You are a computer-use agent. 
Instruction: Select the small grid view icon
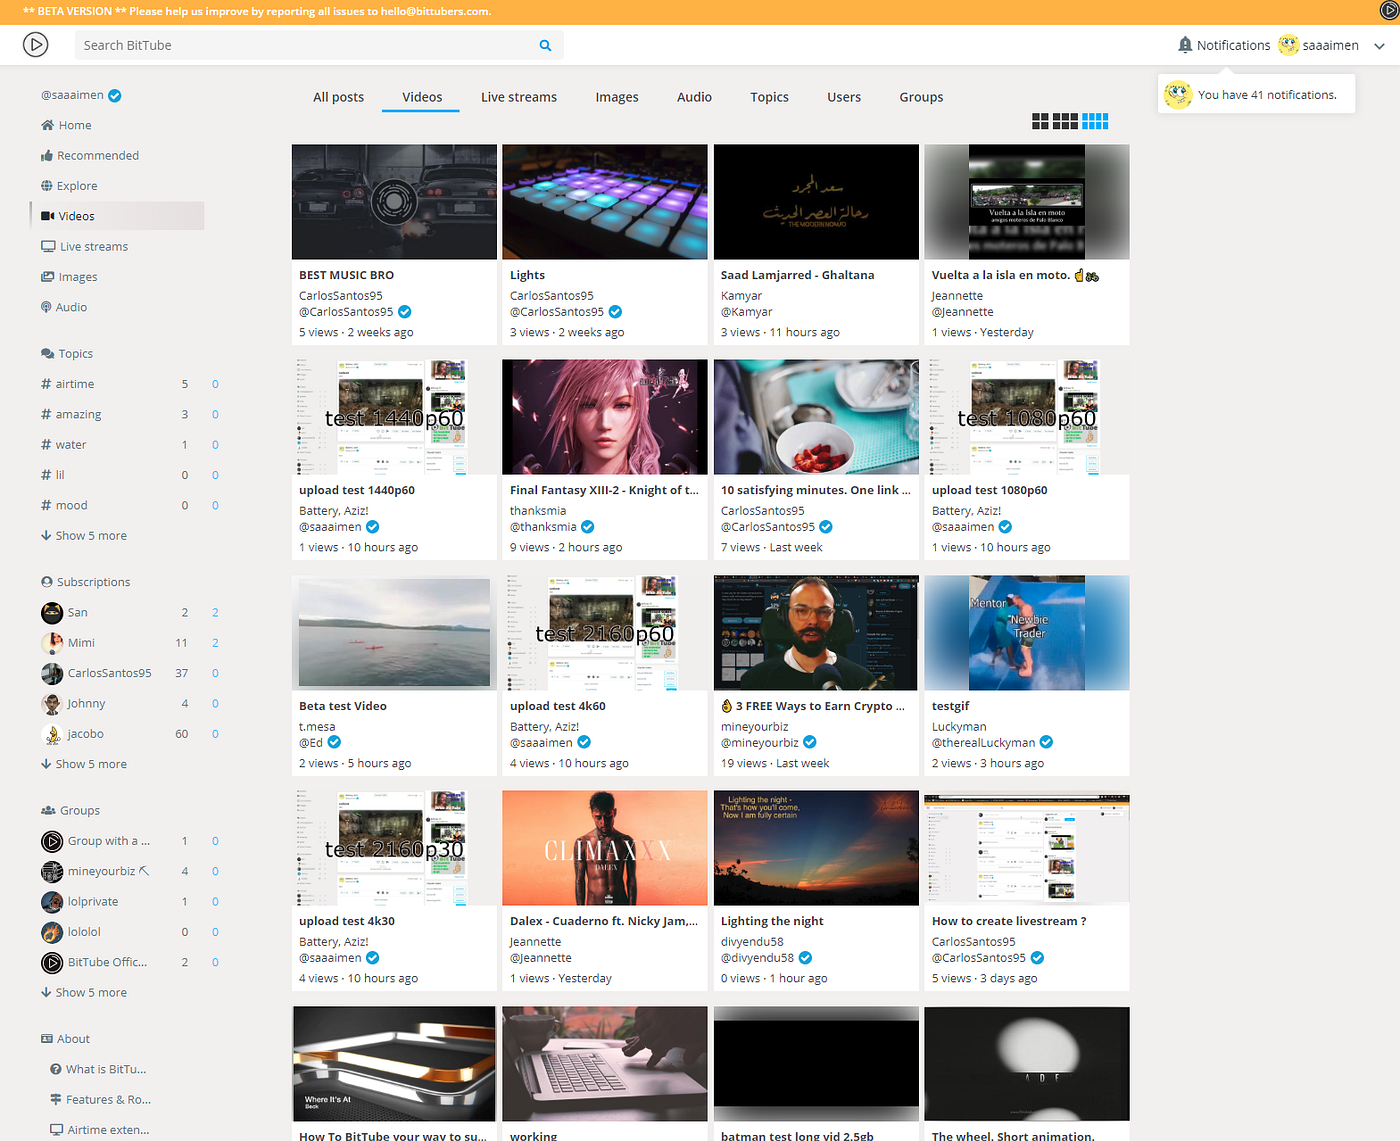(1095, 121)
